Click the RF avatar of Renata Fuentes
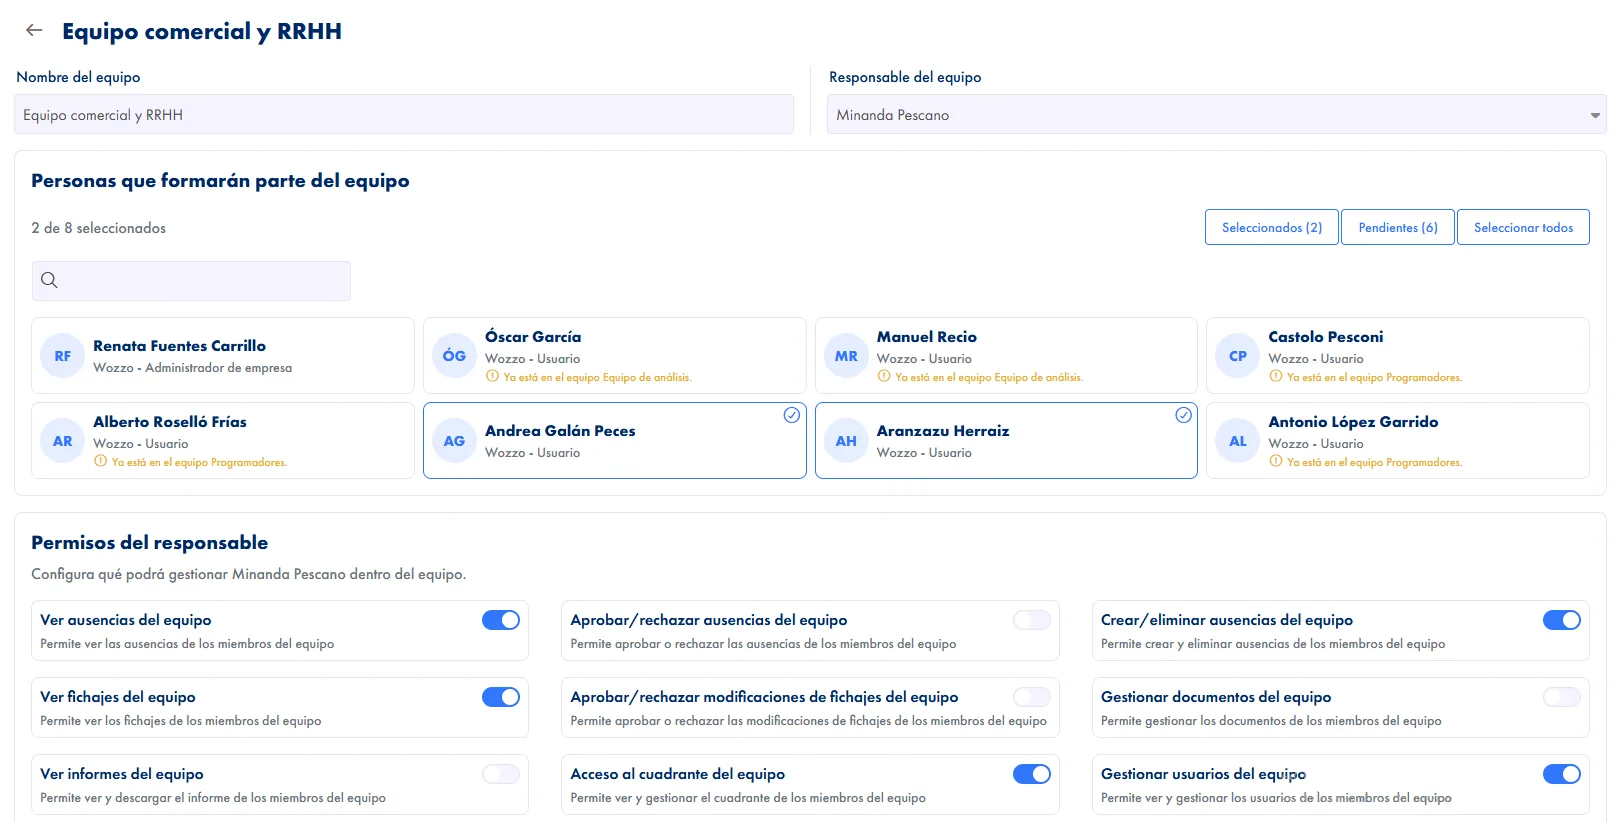 click(x=62, y=356)
